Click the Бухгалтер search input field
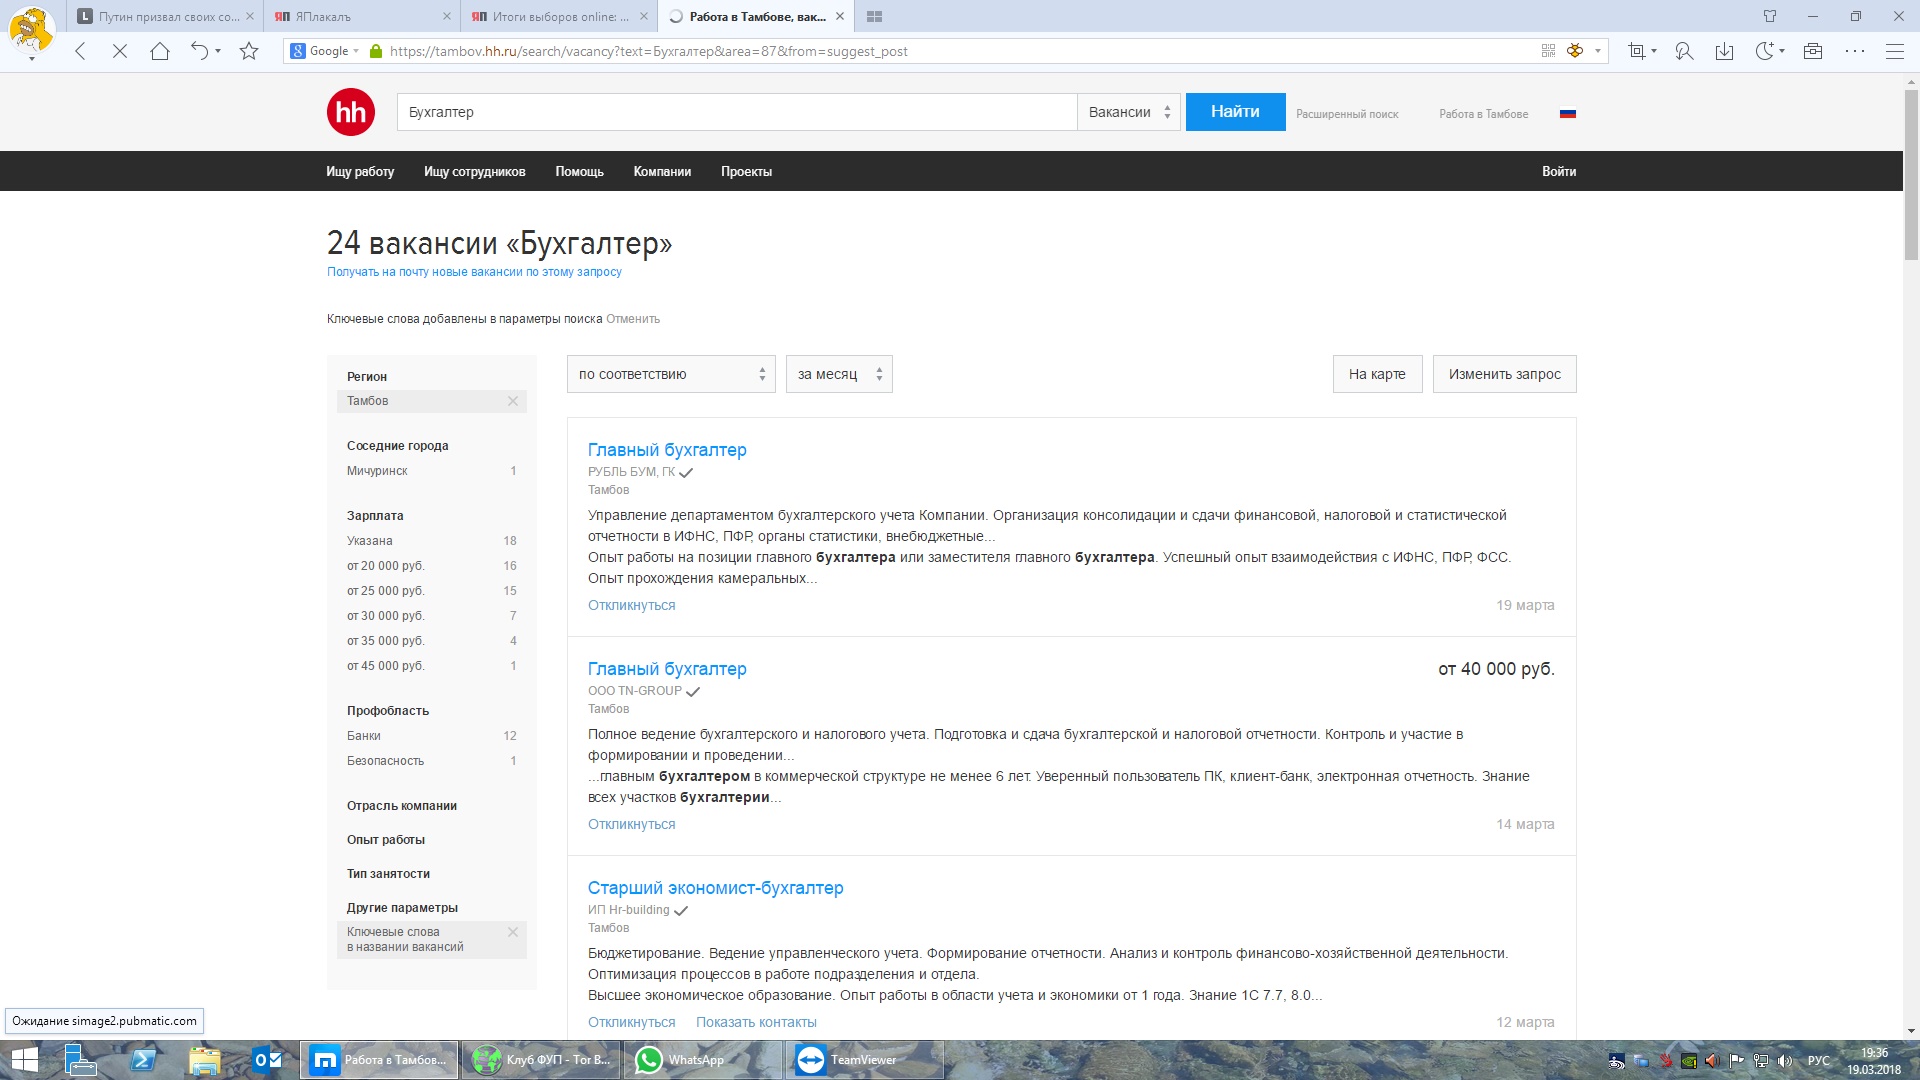This screenshot has width=1920, height=1080. [737, 112]
